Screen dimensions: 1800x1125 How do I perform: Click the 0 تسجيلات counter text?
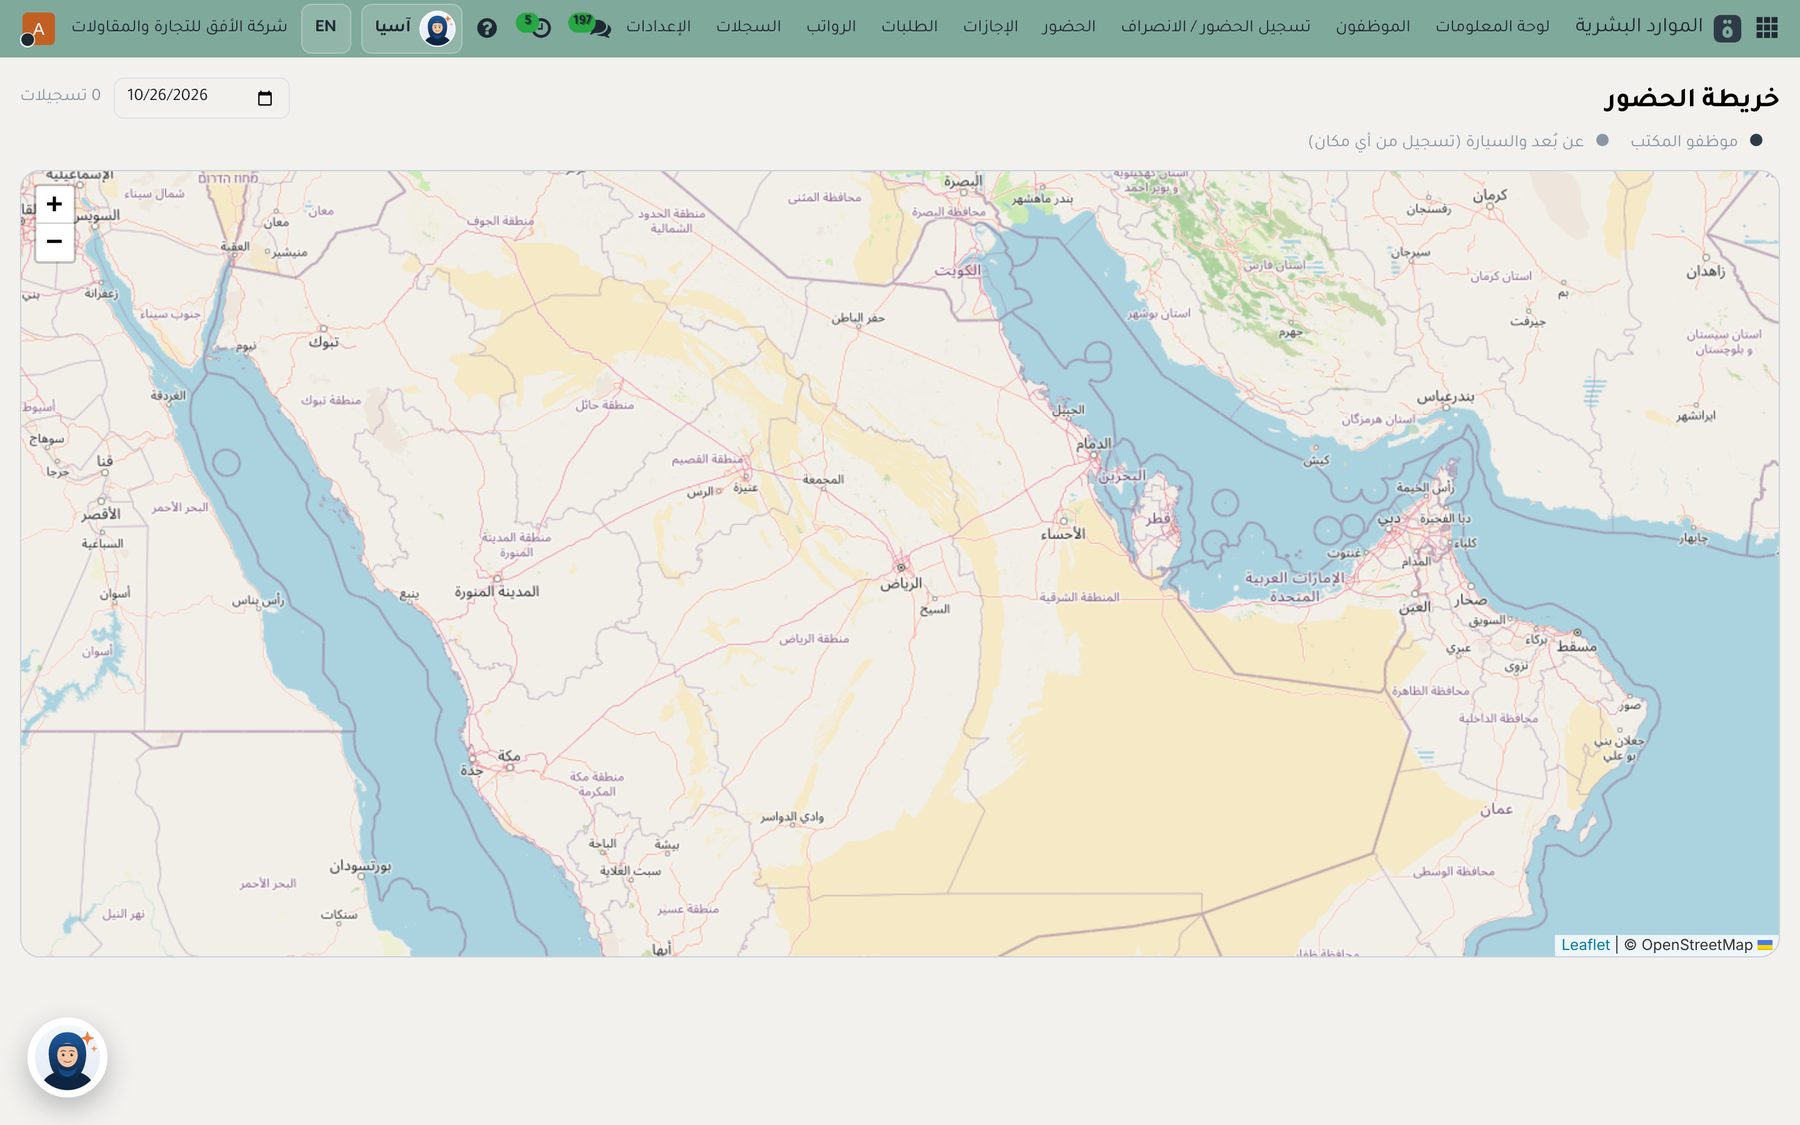[x=61, y=95]
